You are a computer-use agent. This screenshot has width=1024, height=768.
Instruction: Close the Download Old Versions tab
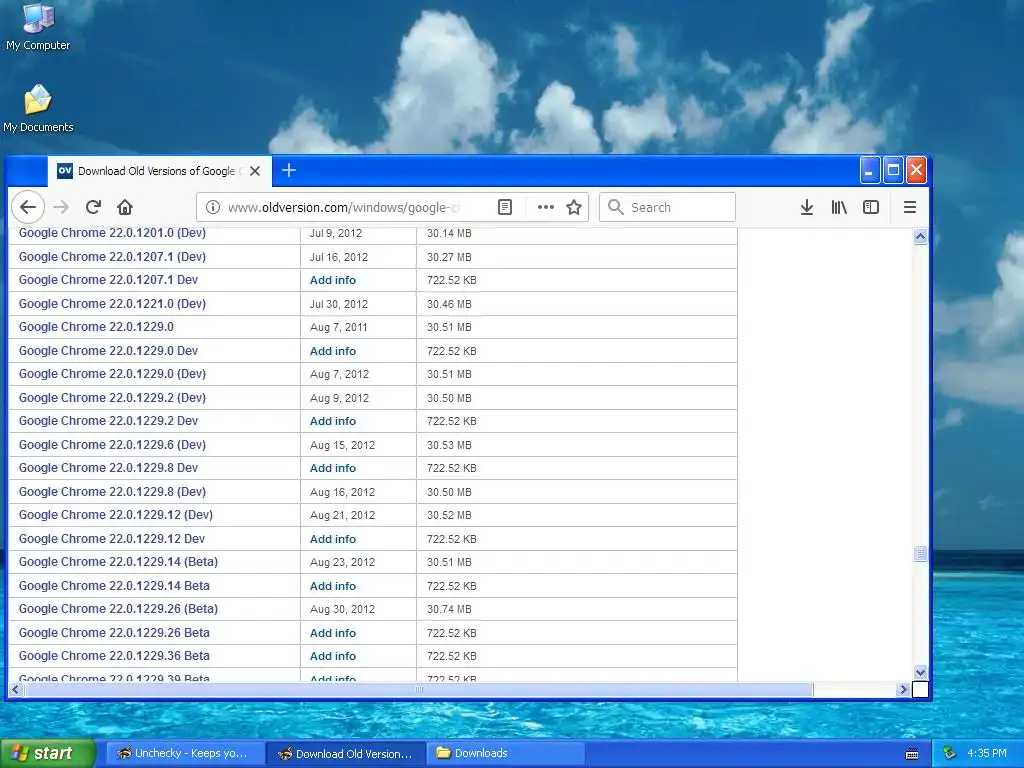pos(255,171)
